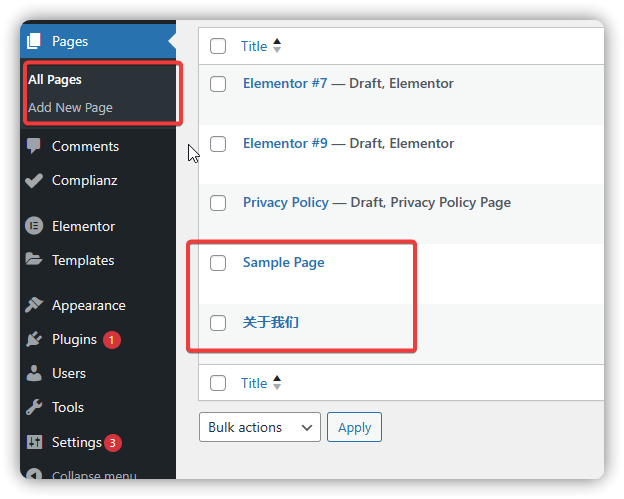
Task: Open Add New Page submenu item
Action: coord(70,107)
